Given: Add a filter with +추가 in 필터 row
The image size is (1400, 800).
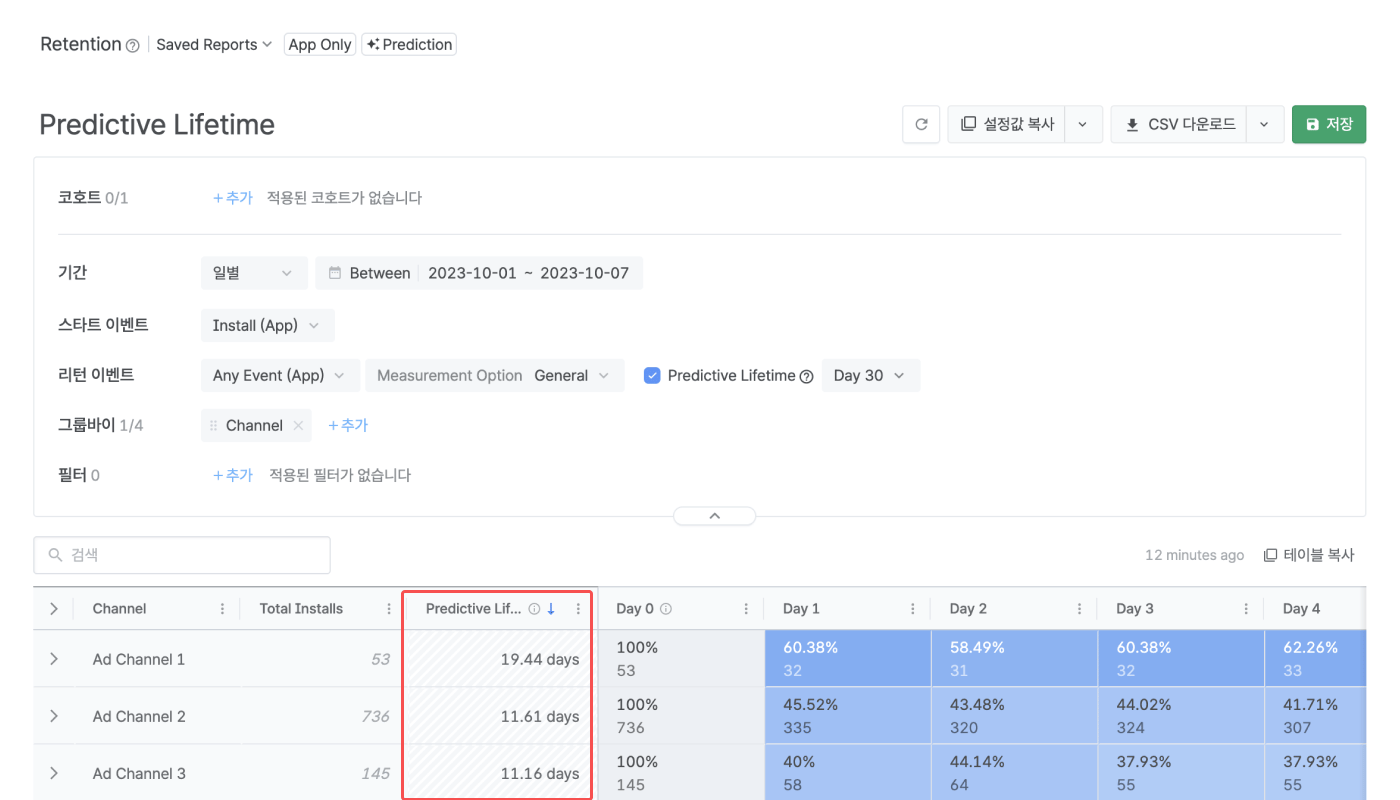Looking at the screenshot, I should [x=233, y=475].
